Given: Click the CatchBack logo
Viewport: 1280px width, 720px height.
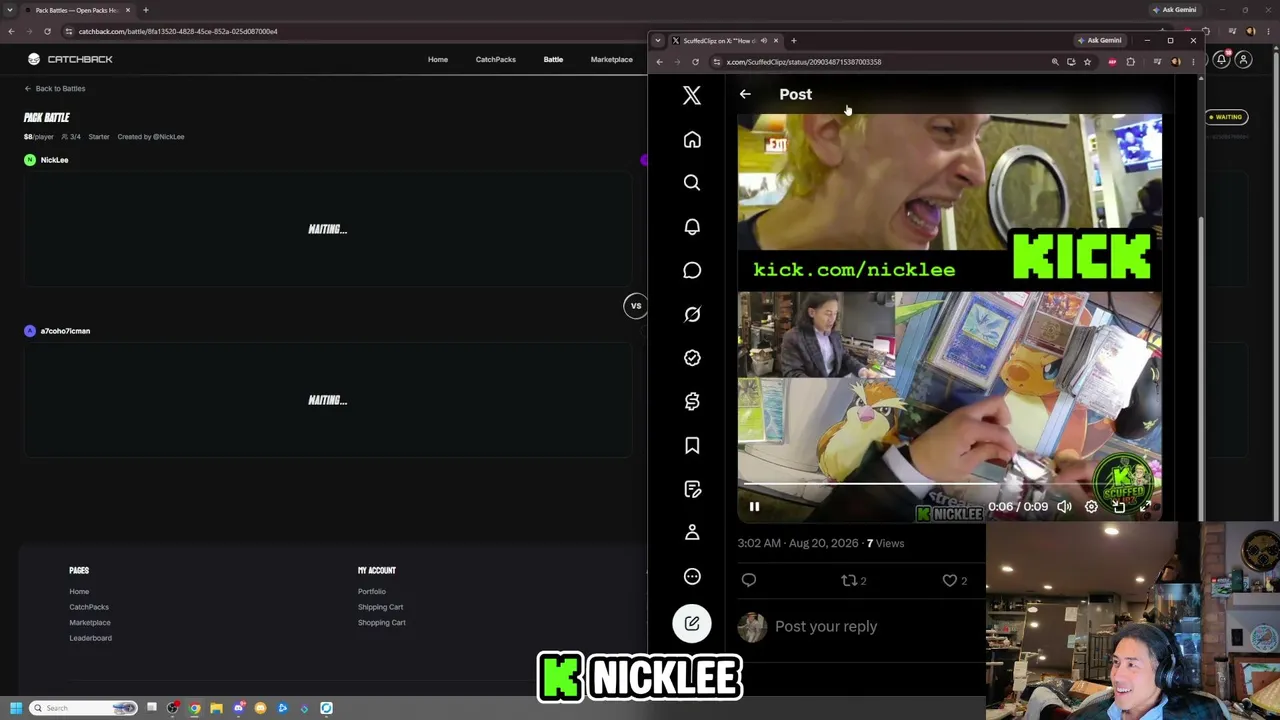Looking at the screenshot, I should coord(70,59).
